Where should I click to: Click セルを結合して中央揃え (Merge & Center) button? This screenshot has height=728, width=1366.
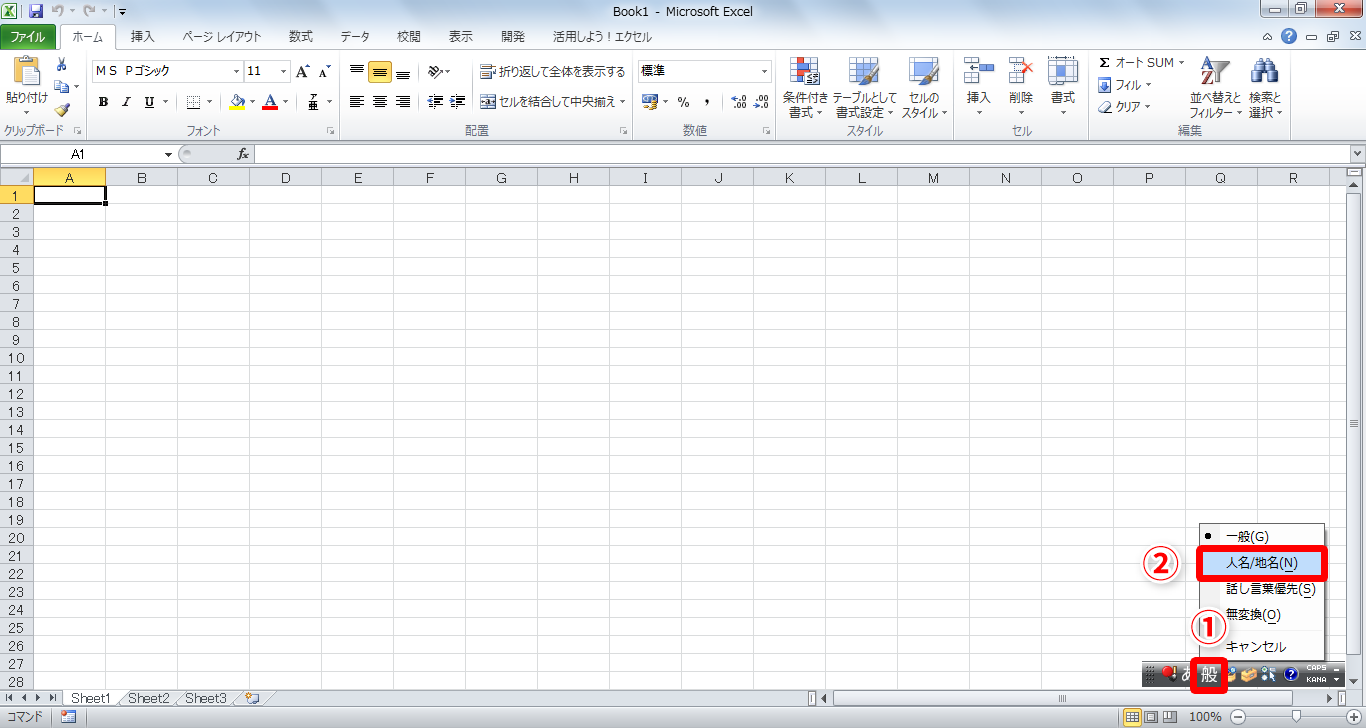click(552, 101)
